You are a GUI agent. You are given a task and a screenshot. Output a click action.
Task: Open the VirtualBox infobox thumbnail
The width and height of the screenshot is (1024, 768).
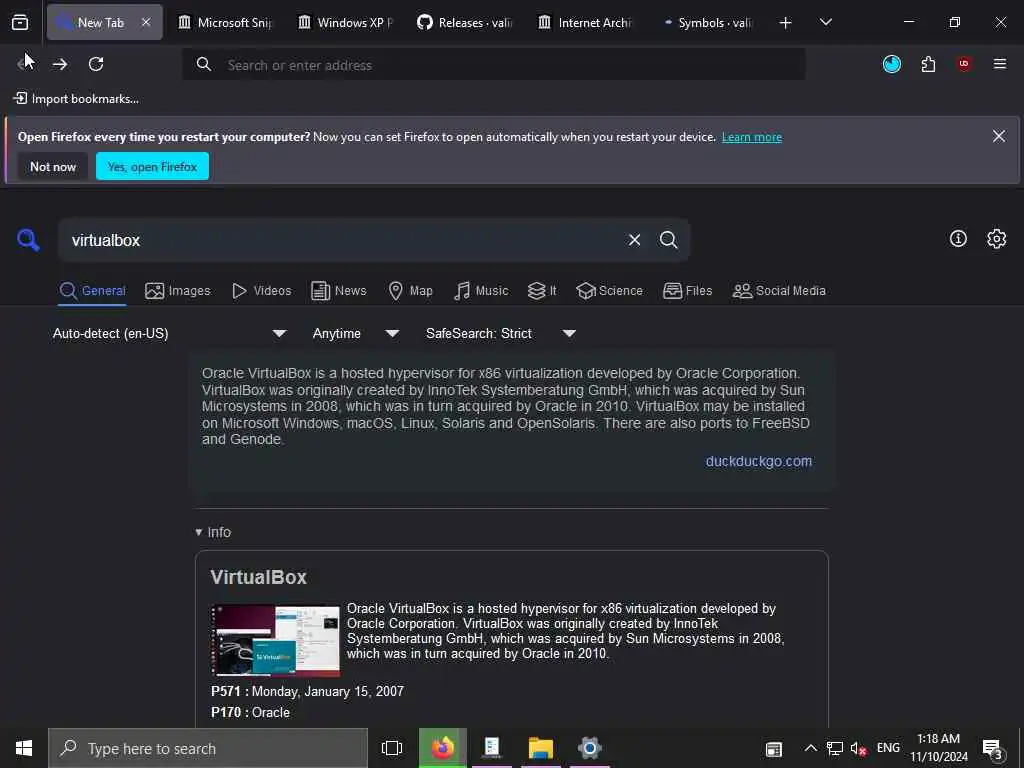pos(275,640)
